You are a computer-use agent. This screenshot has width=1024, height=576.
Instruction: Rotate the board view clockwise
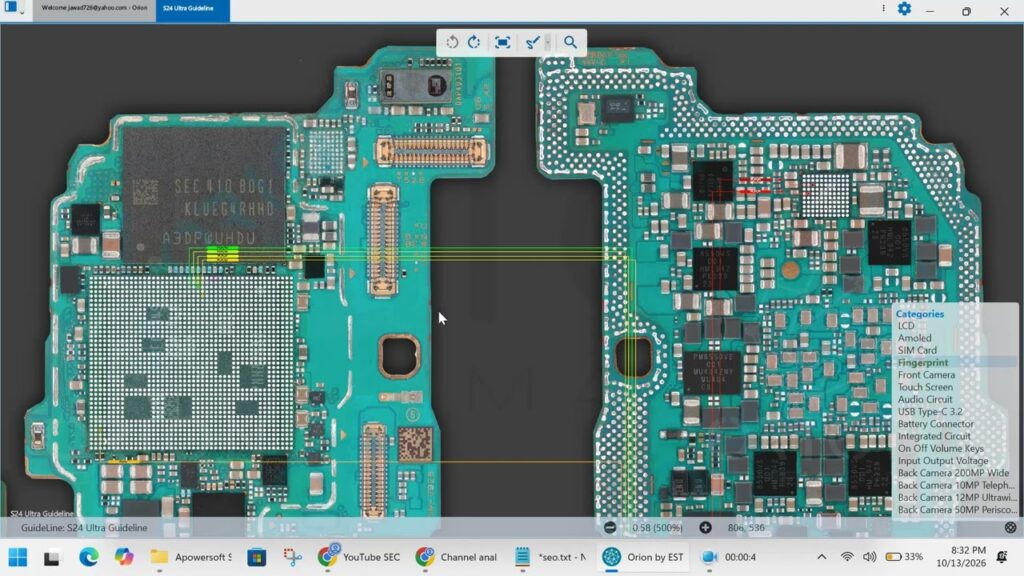pos(474,42)
